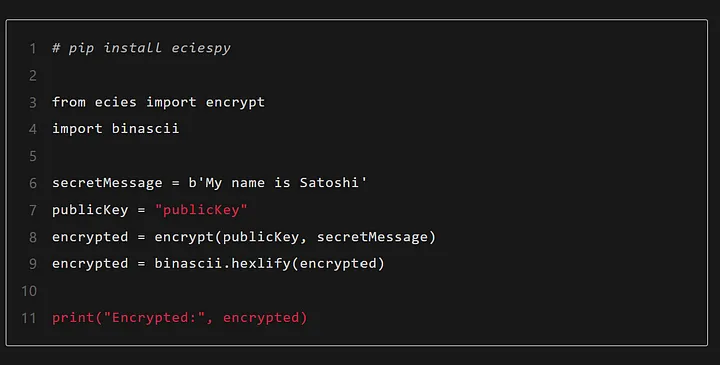
Task: Click the red "publicKey" string literal
Action: 201,210
